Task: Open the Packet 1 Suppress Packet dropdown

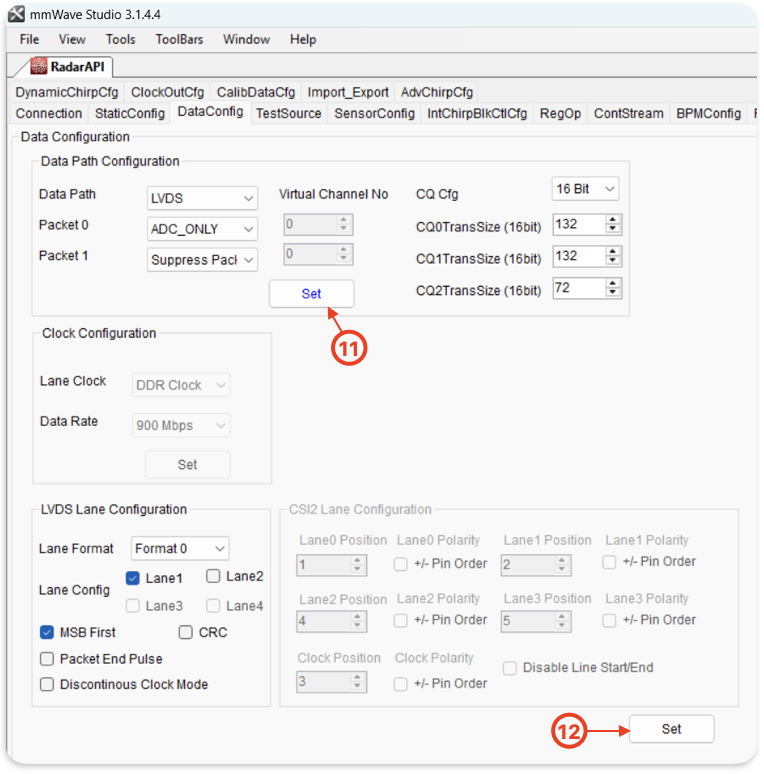Action: coord(202,260)
